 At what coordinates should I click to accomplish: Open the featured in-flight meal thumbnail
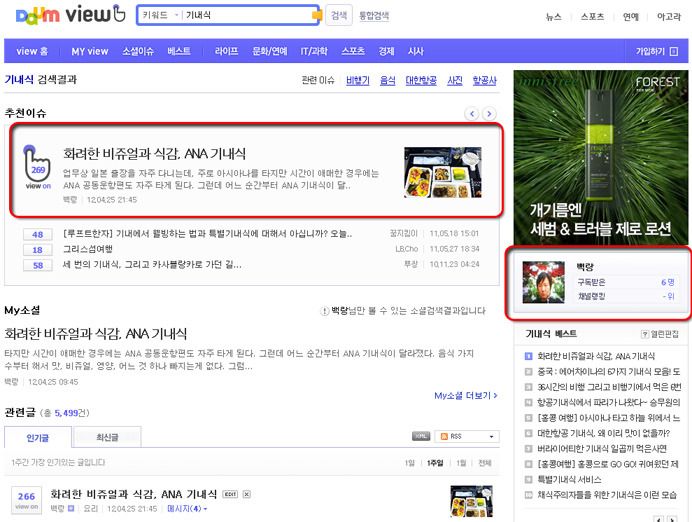point(443,172)
